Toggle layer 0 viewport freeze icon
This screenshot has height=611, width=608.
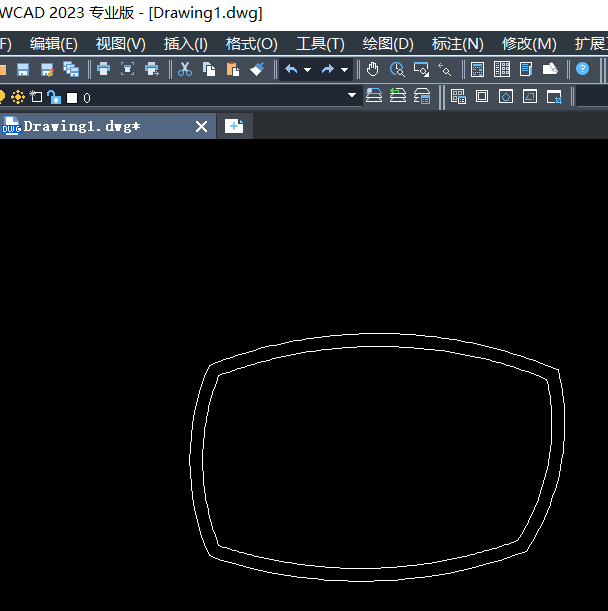pos(36,97)
